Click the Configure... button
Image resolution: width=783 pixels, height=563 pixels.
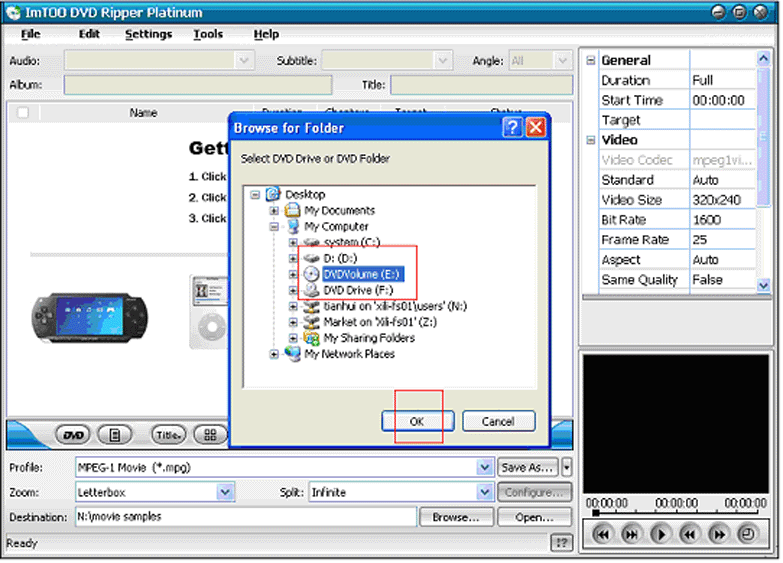point(535,494)
